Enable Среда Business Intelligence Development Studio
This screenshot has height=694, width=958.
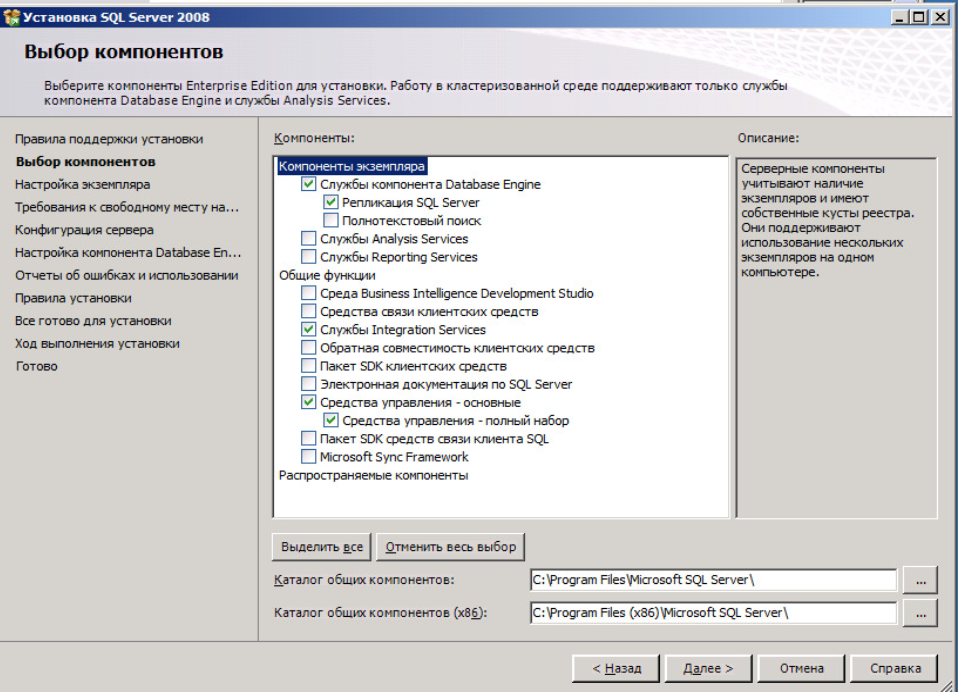[x=309, y=294]
